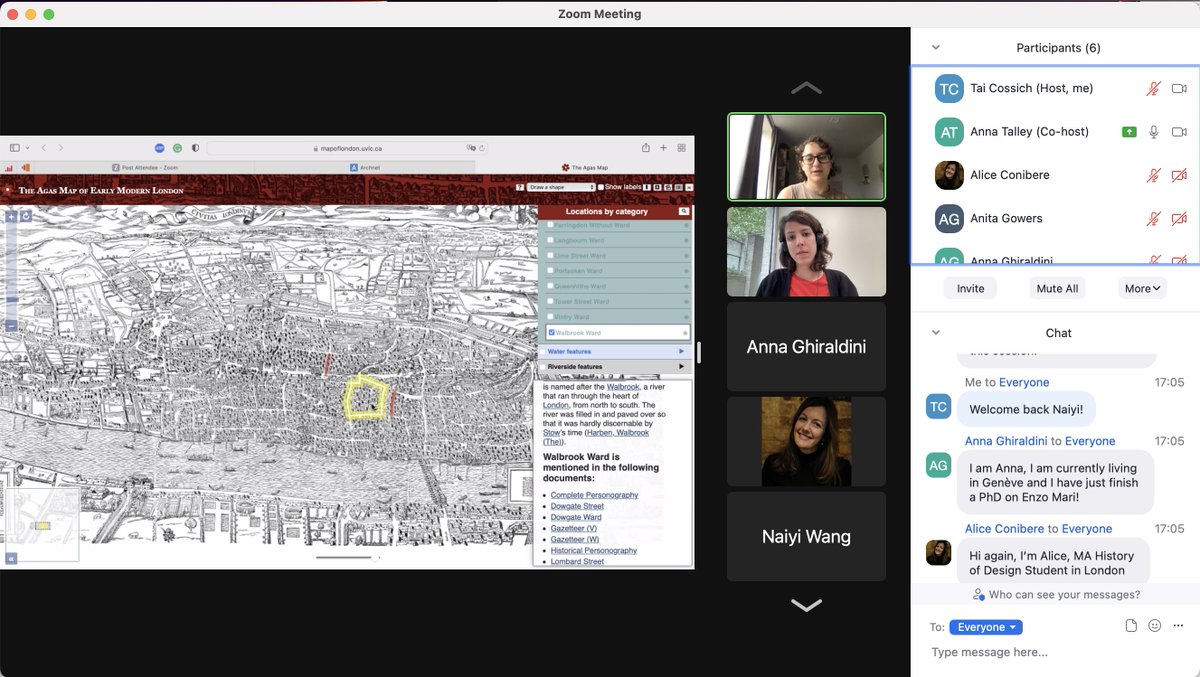Open the Gazetteer (V) link
This screenshot has height=677, width=1200.
click(574, 528)
